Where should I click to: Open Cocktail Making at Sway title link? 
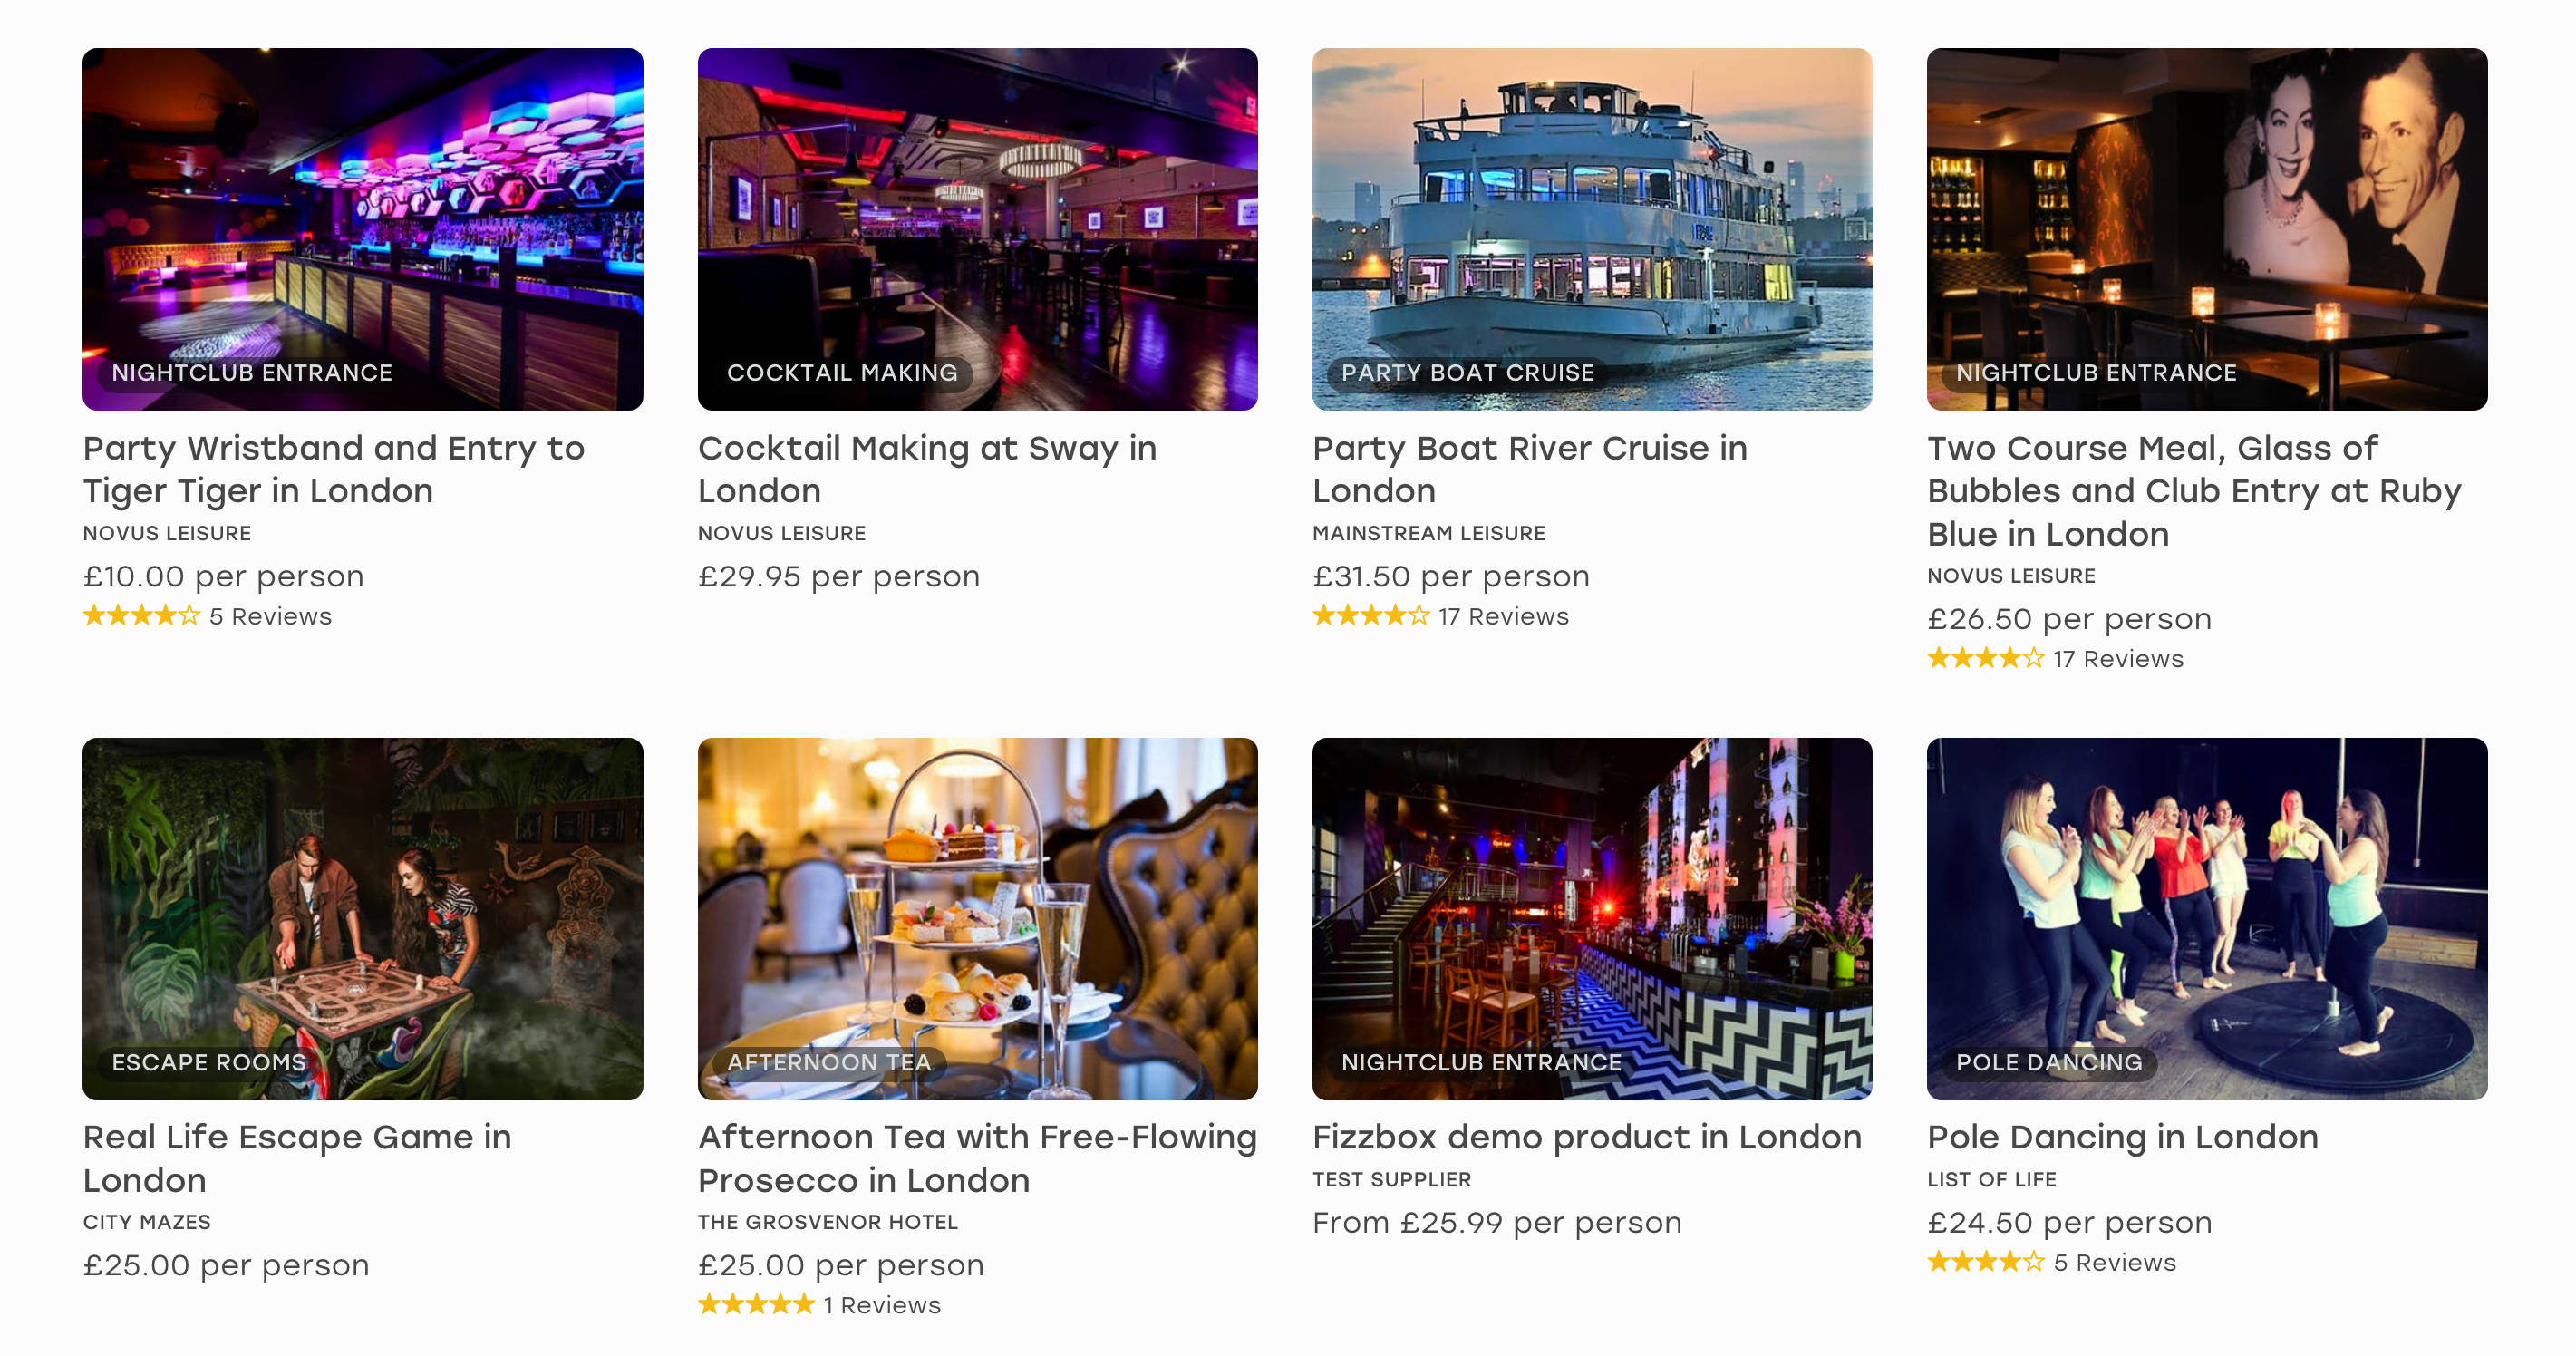coord(926,469)
